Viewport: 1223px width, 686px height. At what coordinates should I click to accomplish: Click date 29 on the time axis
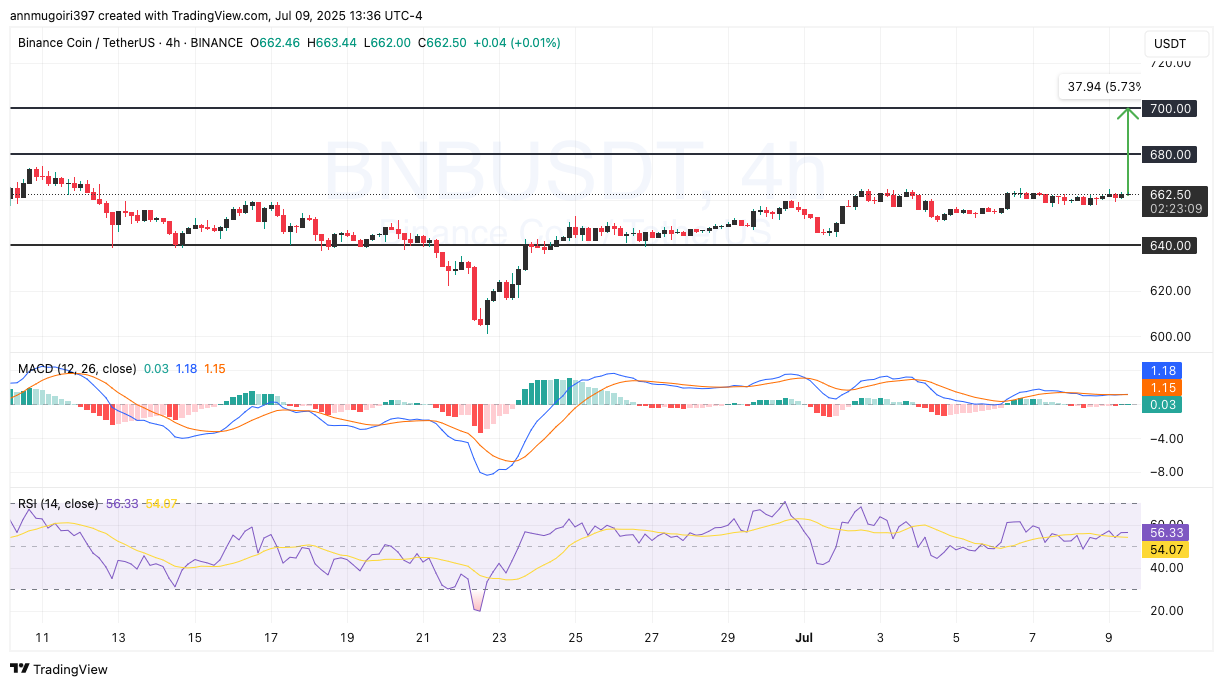pyautogui.click(x=728, y=637)
